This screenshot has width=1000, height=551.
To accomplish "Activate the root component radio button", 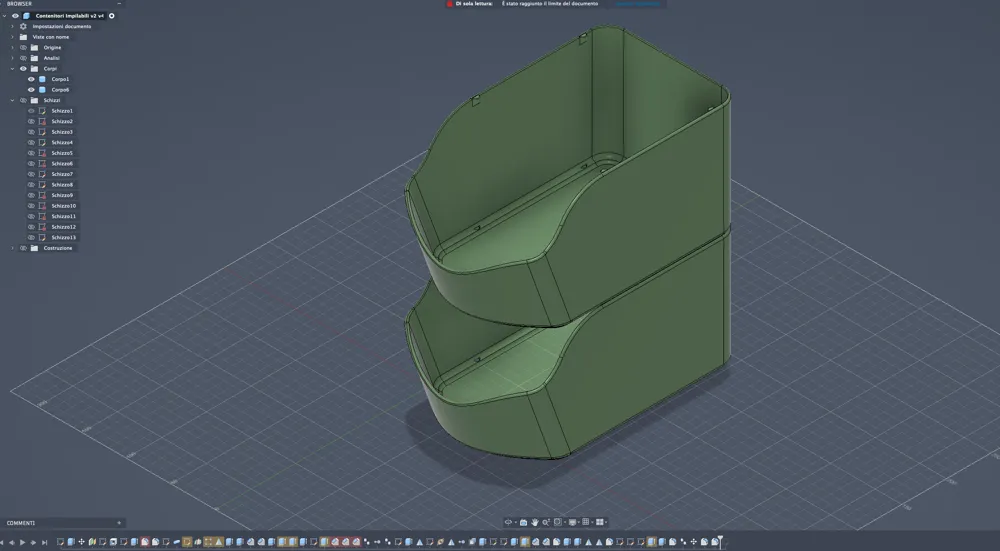I will [x=112, y=16].
